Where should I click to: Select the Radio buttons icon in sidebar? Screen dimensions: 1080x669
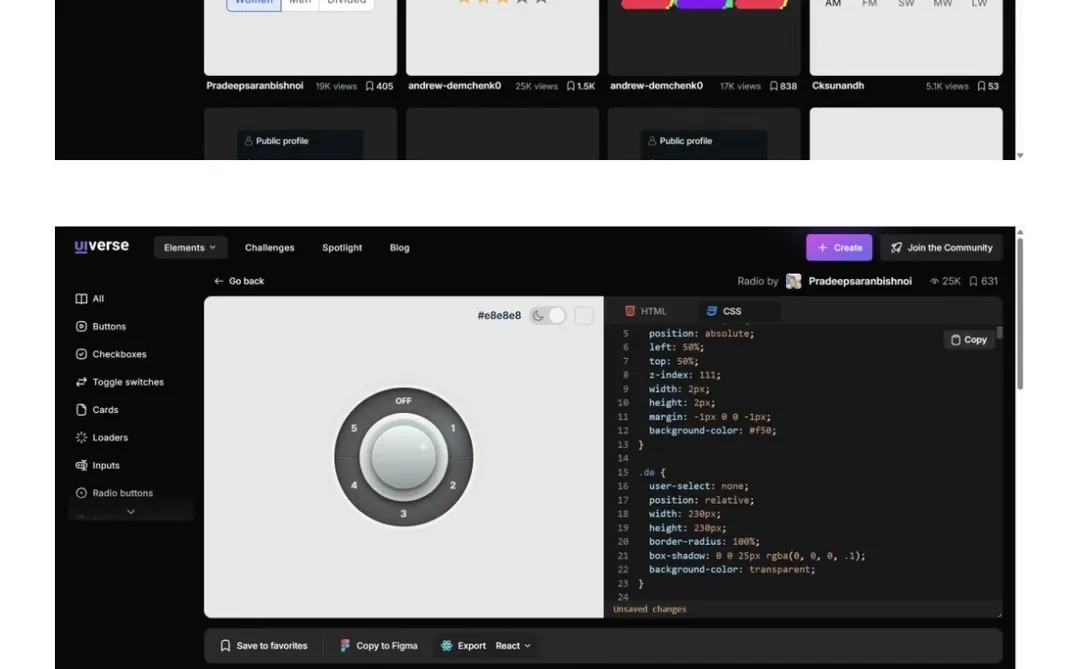81,493
